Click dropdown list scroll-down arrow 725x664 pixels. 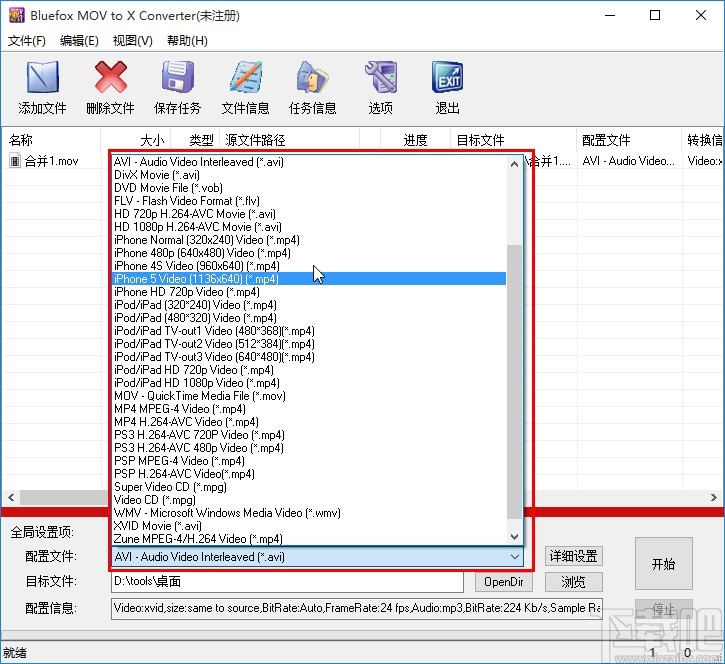point(514,537)
